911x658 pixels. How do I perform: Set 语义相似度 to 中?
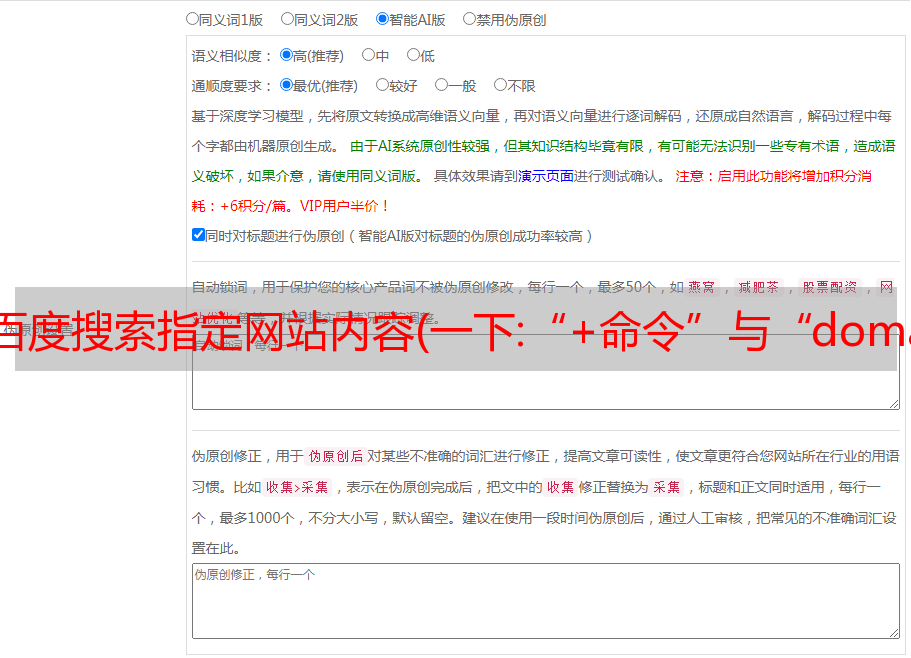tap(368, 55)
